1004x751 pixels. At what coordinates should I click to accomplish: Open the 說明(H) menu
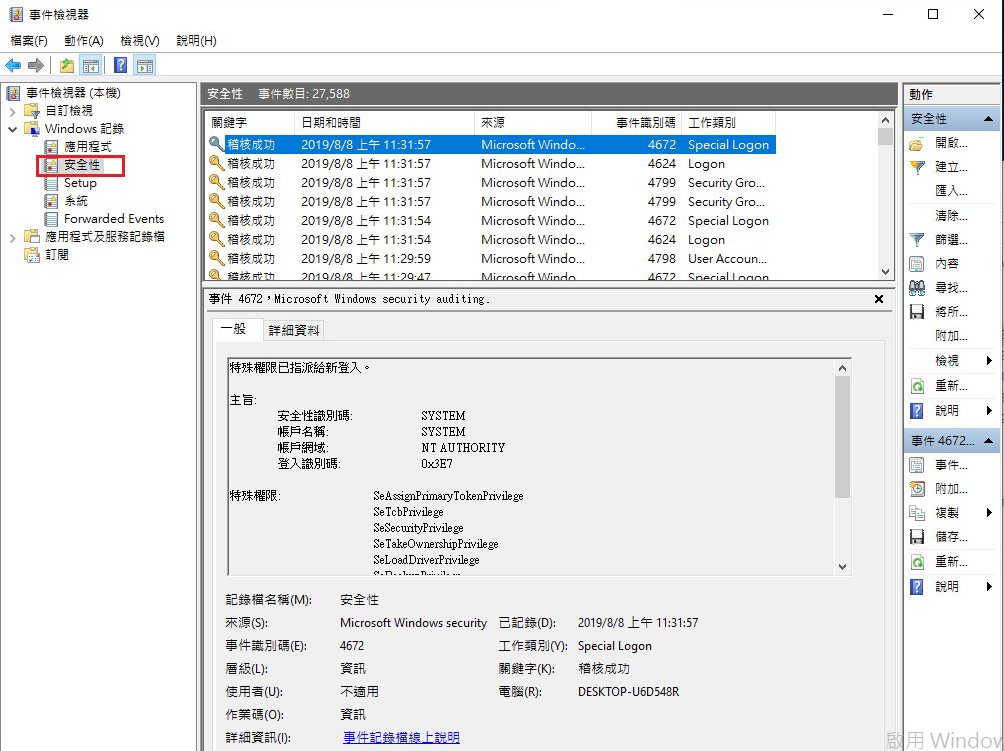coord(196,41)
